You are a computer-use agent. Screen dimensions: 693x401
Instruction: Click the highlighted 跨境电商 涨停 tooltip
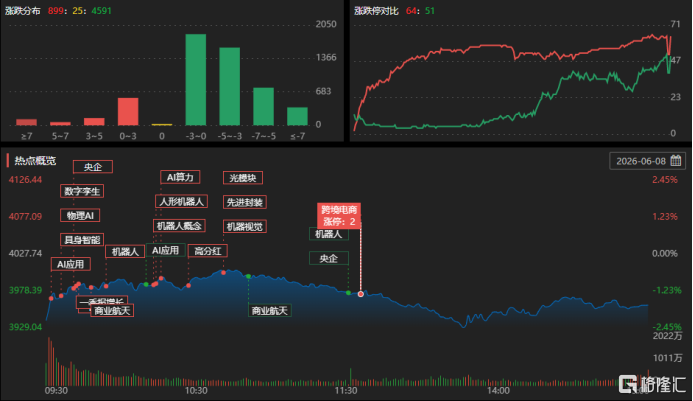339,216
